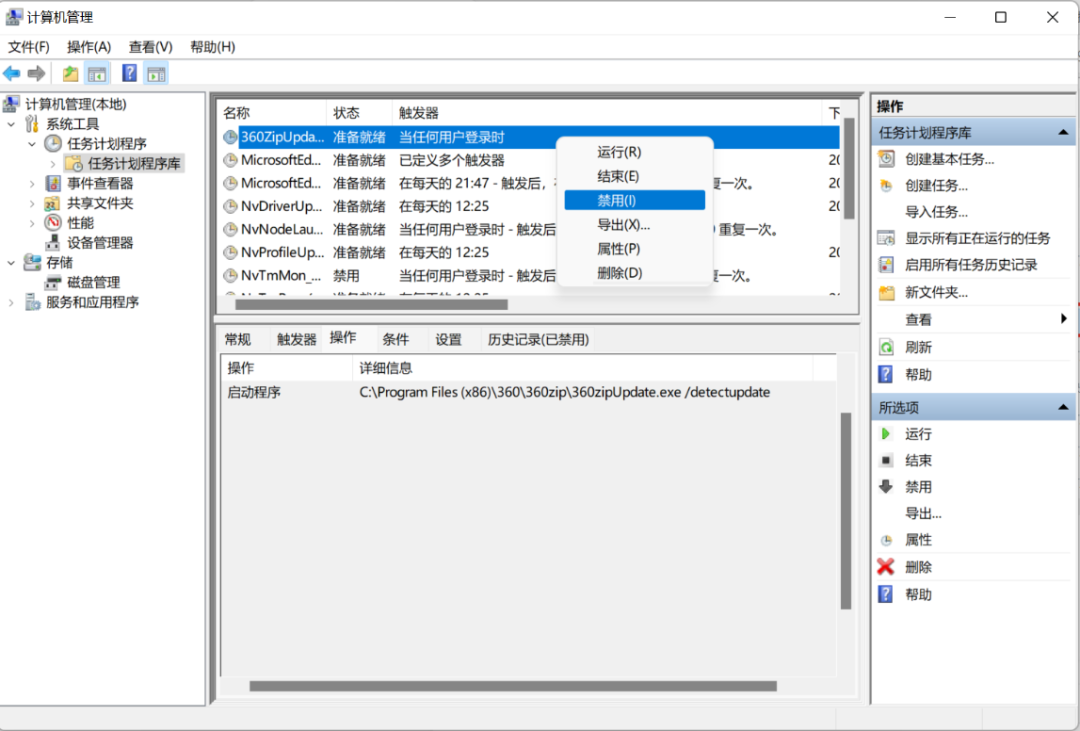The height and width of the screenshot is (731, 1080).
Task: Click the 创建基本任务 icon in actions pane
Action: [886, 159]
